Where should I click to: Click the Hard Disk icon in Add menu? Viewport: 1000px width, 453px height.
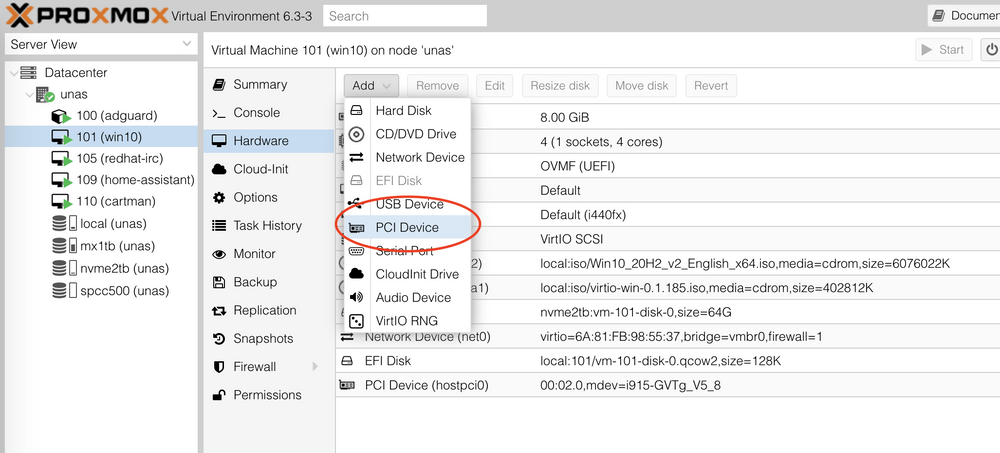pyautogui.click(x=356, y=110)
